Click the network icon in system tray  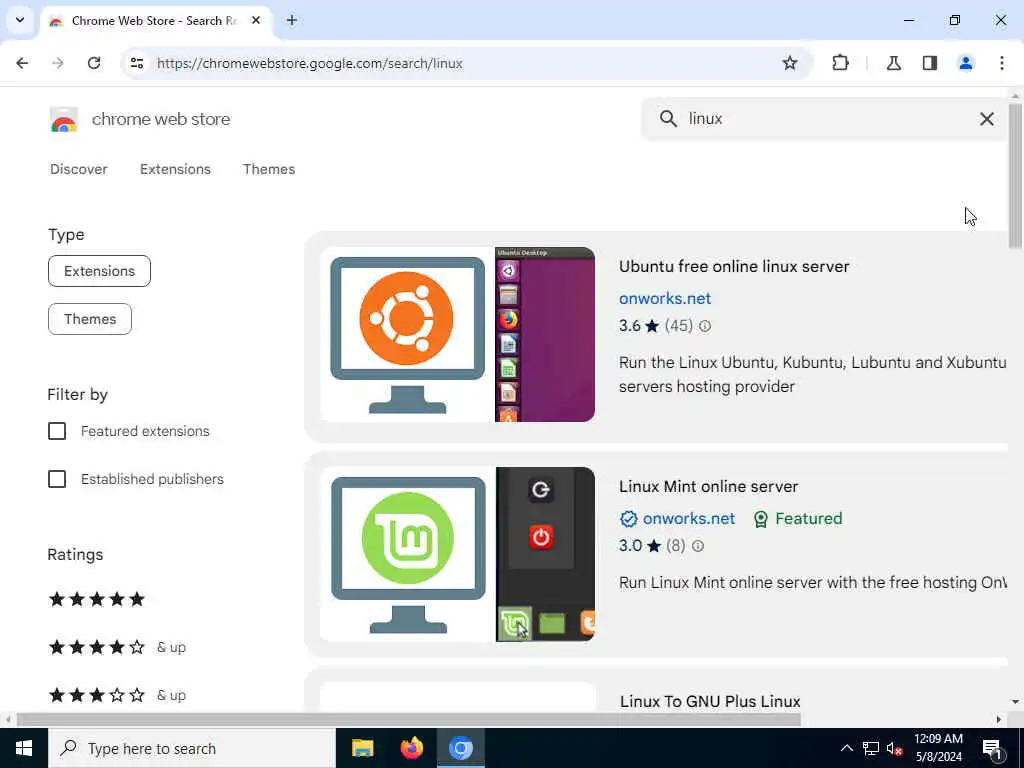pos(871,748)
